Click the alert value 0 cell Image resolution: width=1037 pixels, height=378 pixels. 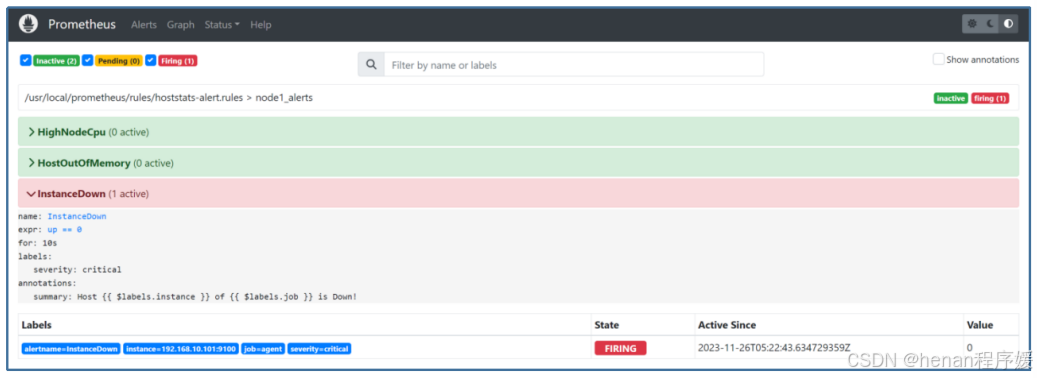pyautogui.click(x=970, y=348)
